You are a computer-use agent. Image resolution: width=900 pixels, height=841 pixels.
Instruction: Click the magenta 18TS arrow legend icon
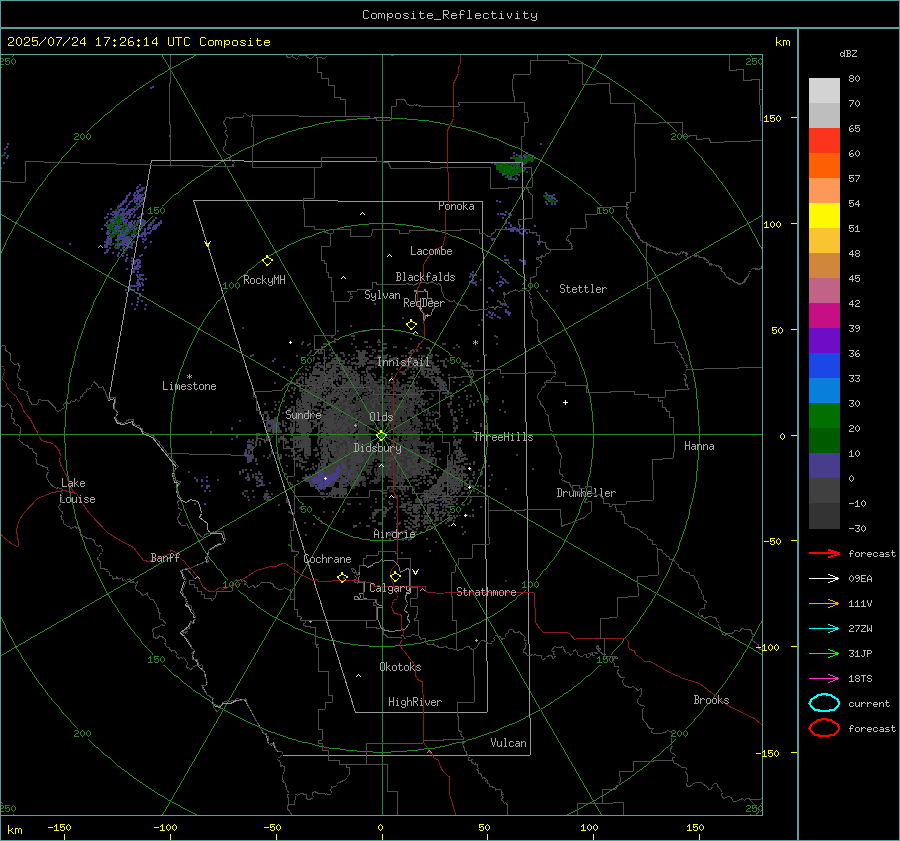click(x=825, y=679)
